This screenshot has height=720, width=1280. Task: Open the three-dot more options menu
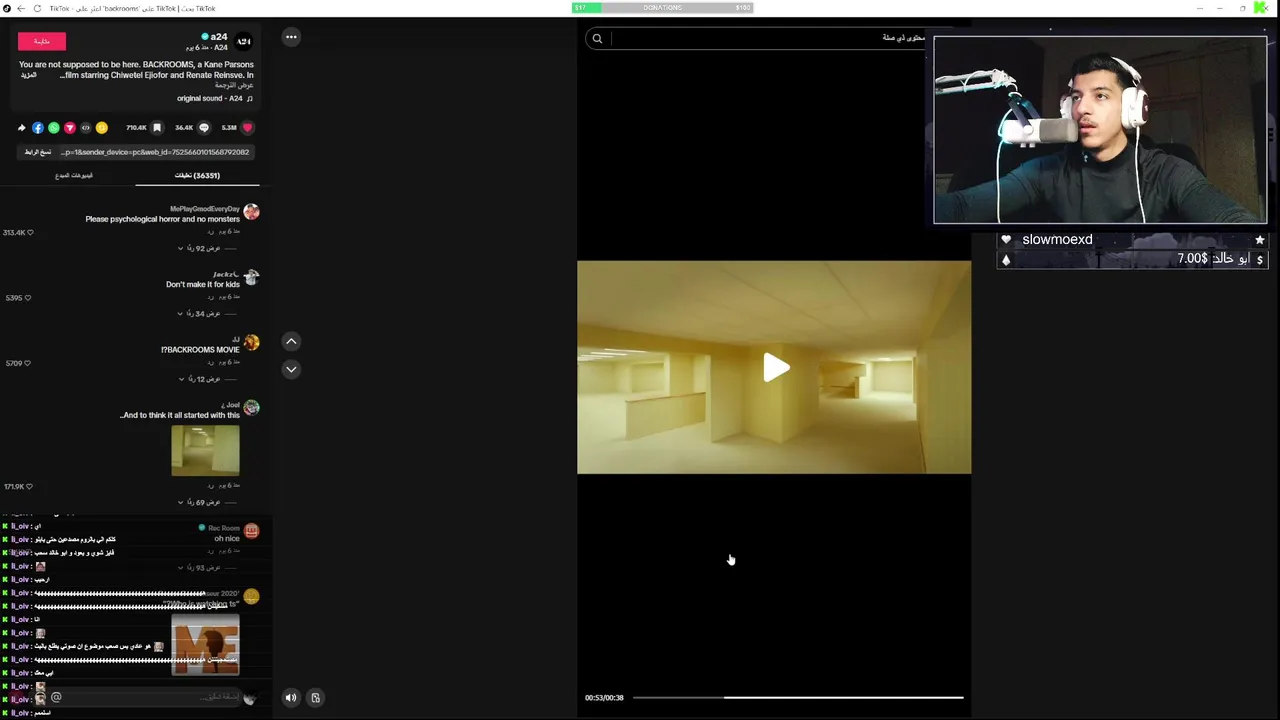(x=291, y=37)
